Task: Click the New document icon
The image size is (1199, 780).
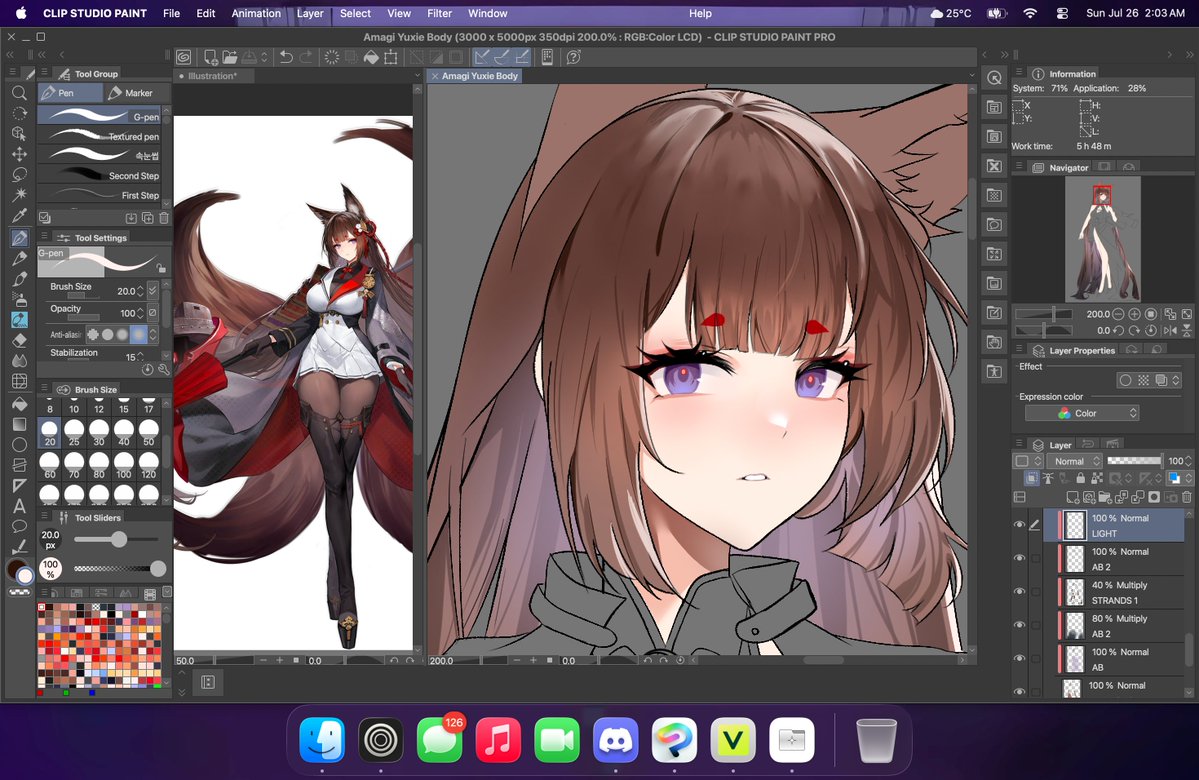Action: pyautogui.click(x=210, y=57)
